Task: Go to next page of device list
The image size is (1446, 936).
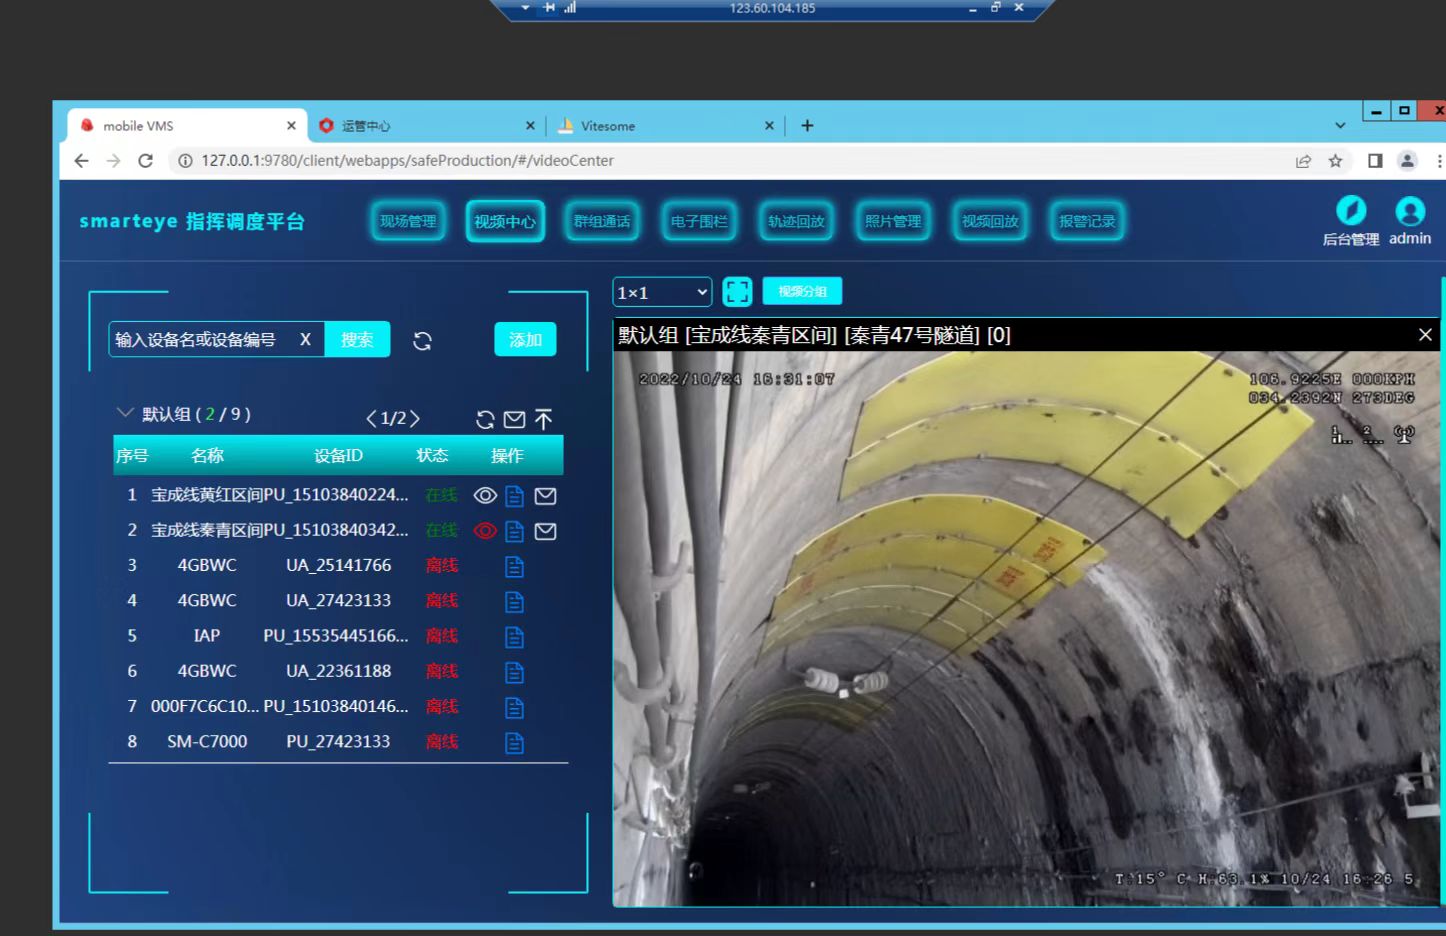Action: (415, 418)
